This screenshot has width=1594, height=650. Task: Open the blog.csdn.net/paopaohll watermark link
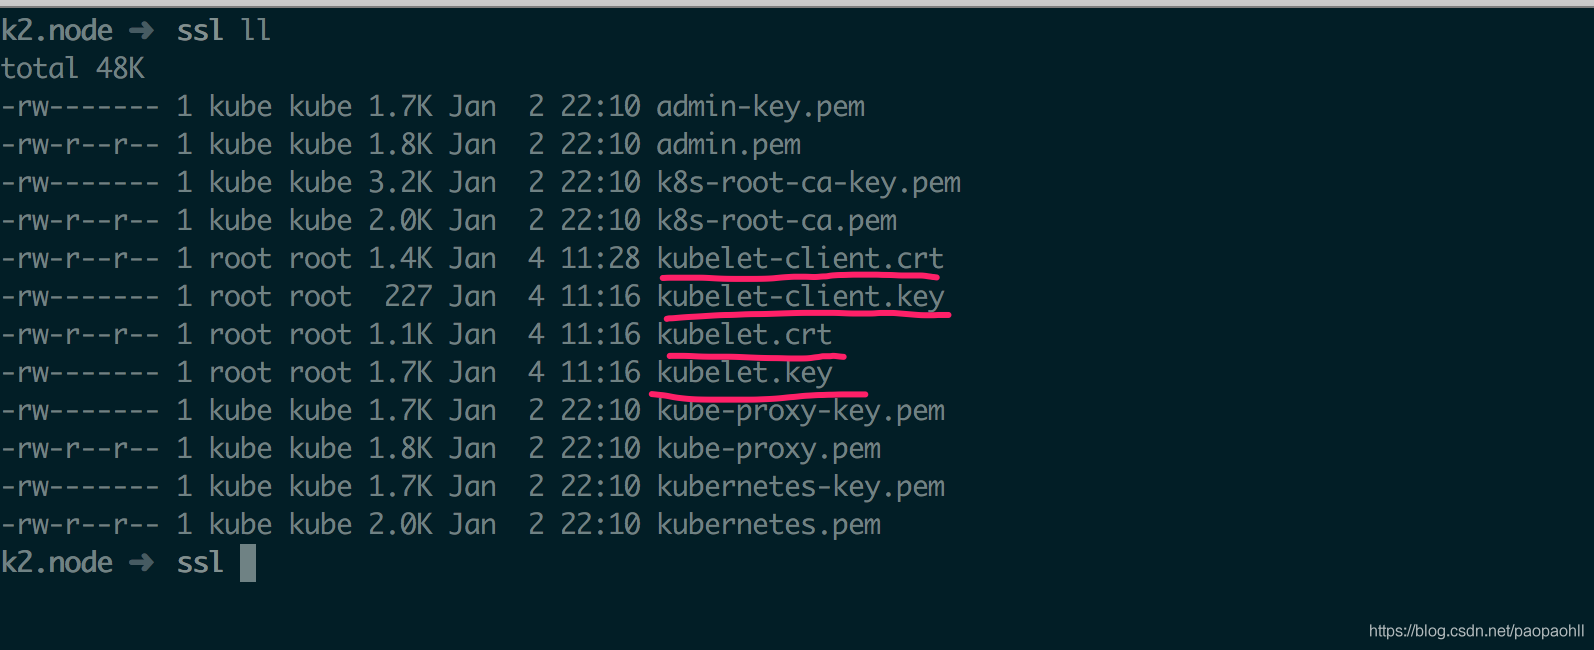click(1476, 631)
